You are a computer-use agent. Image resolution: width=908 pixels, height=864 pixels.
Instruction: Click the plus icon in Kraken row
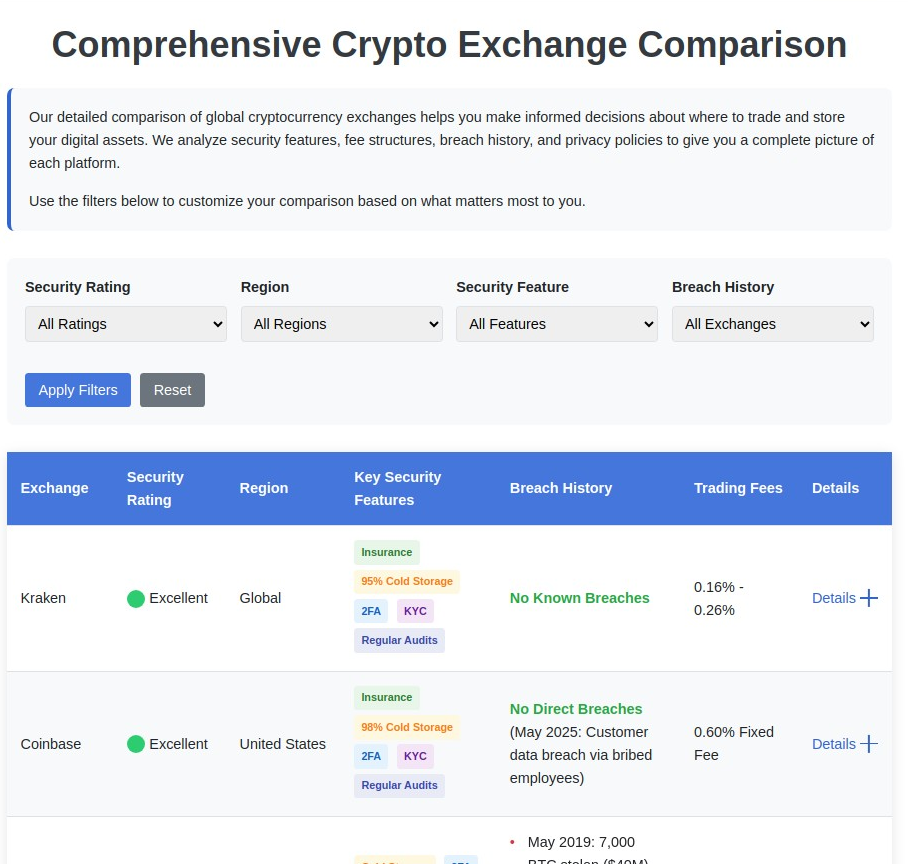869,598
